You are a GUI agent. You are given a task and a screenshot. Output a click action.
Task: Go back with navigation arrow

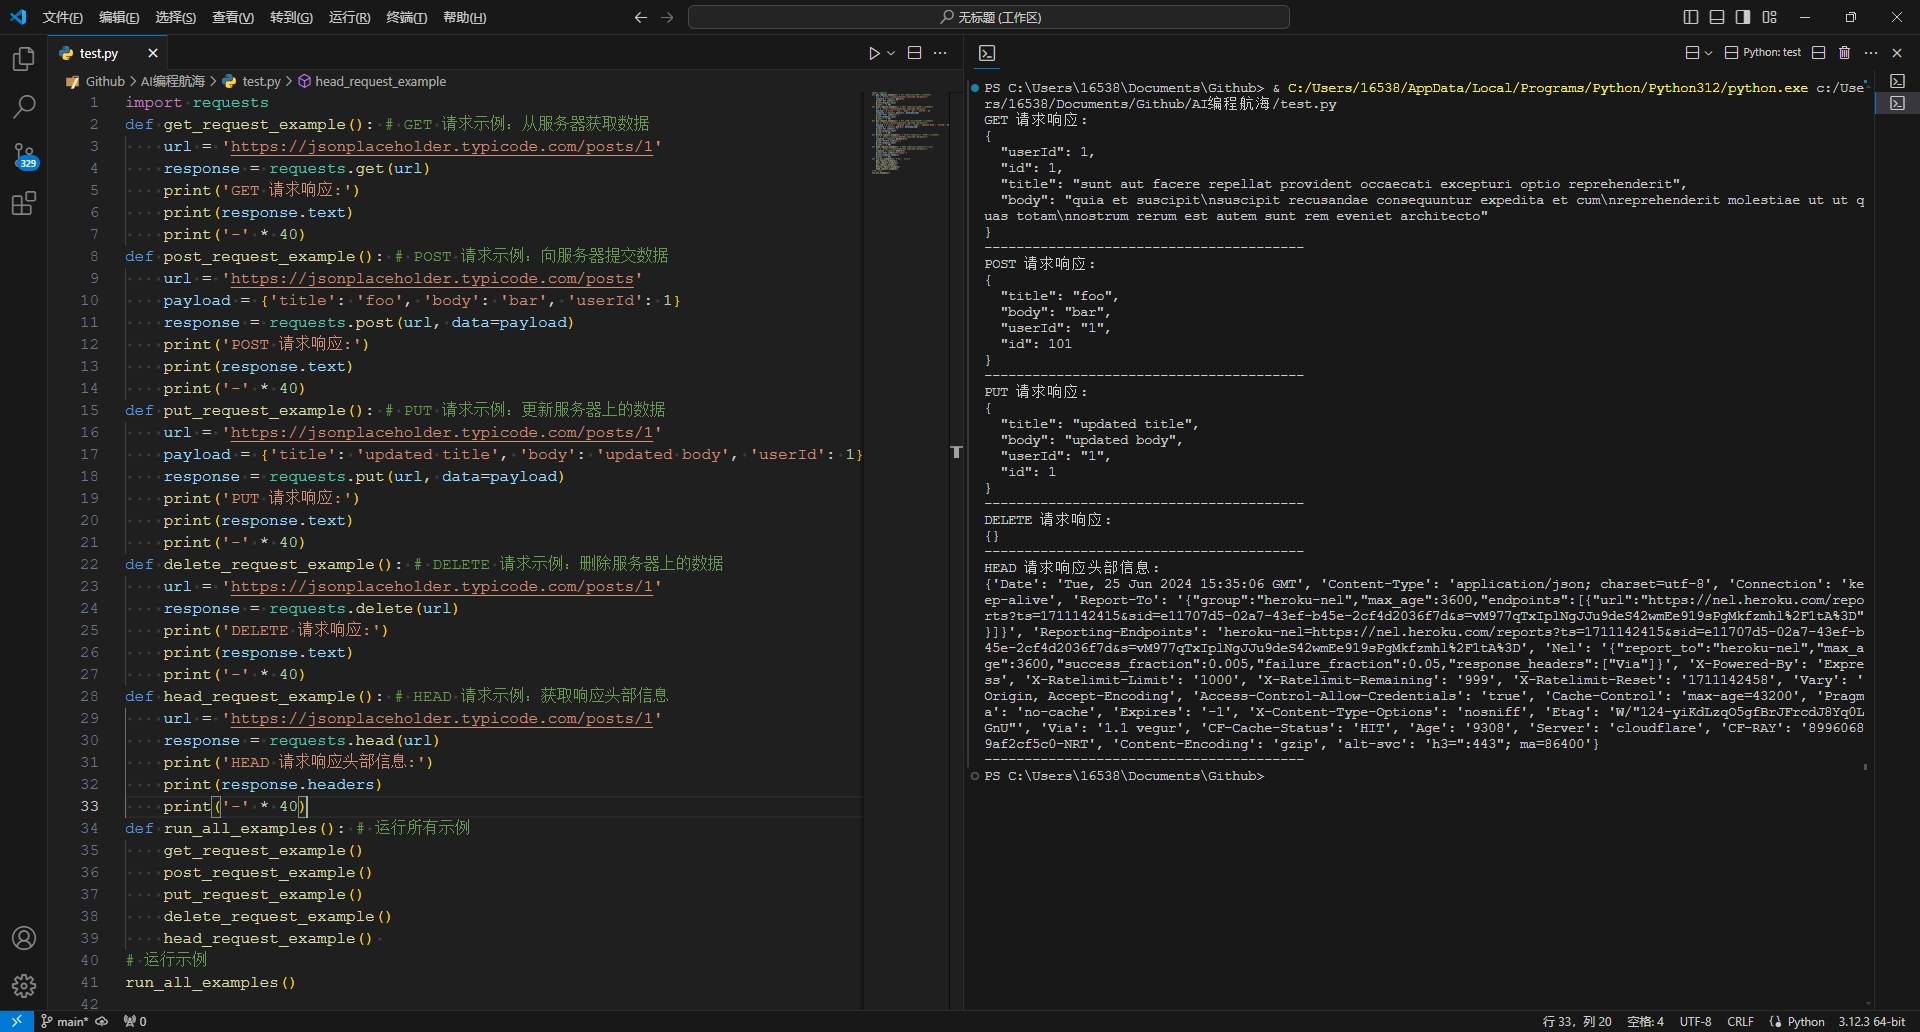click(641, 17)
